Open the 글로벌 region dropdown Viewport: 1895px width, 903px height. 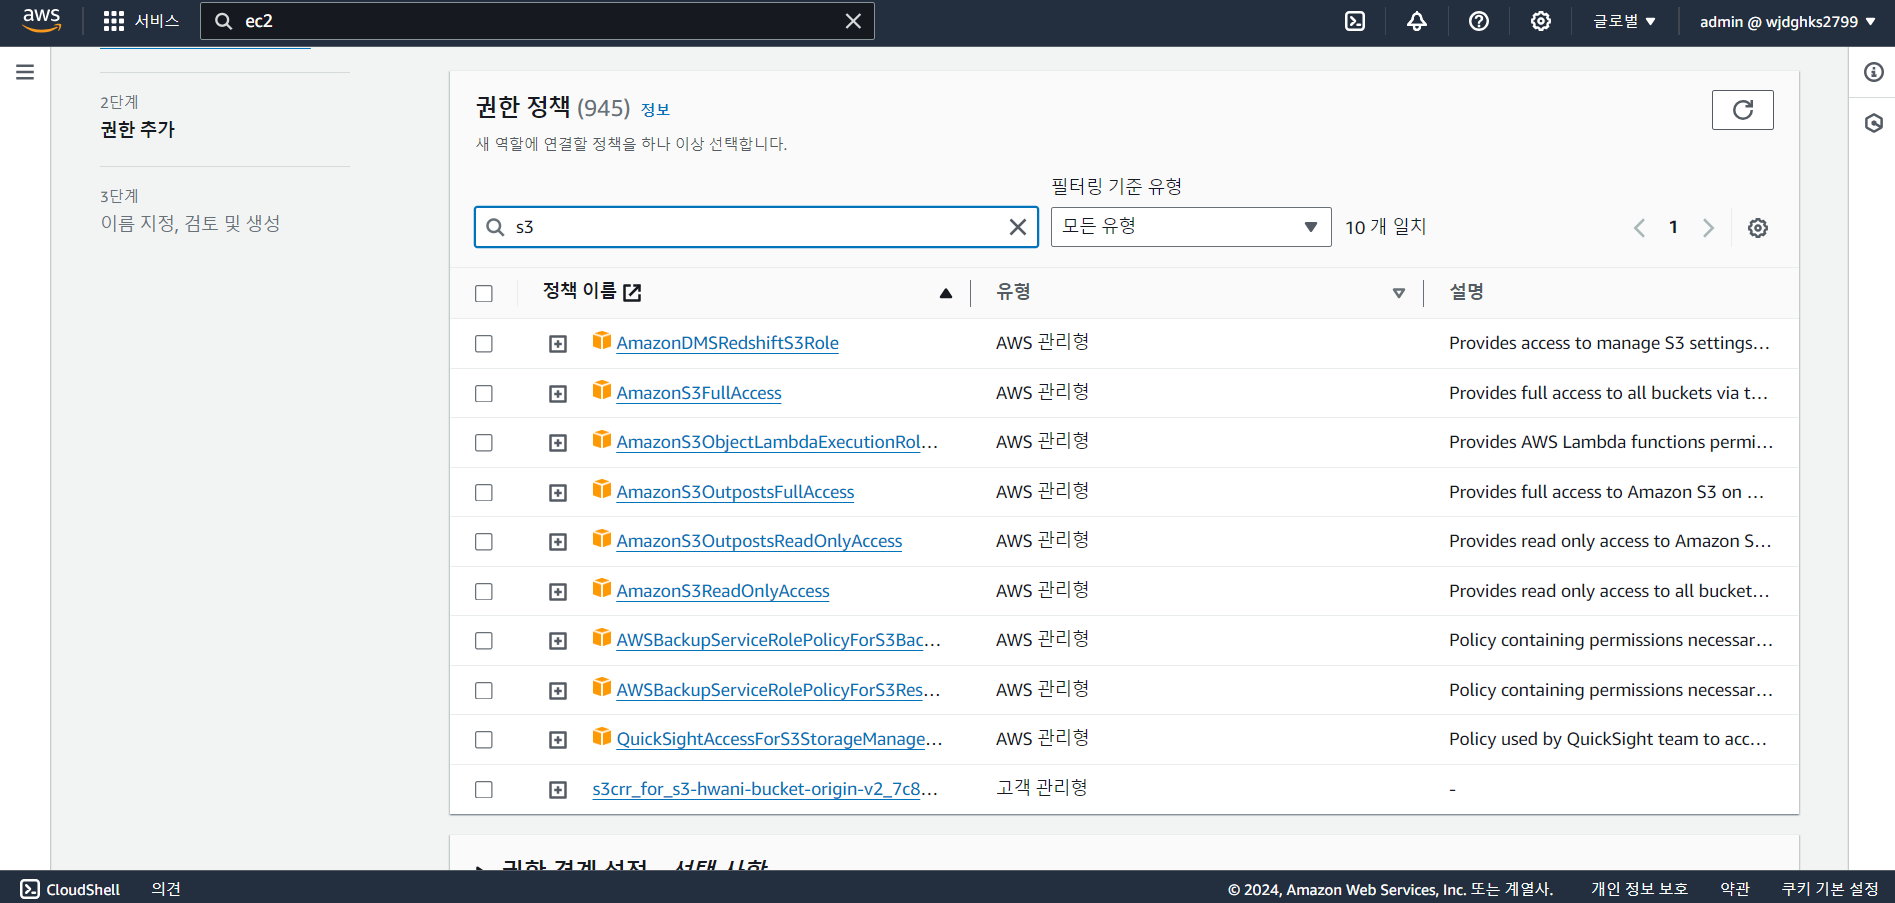coord(1625,21)
